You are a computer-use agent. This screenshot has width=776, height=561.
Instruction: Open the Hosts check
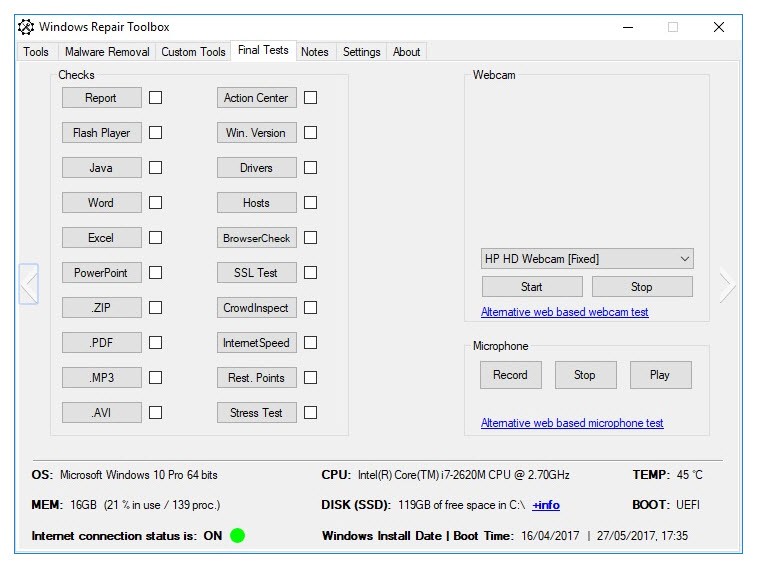coord(256,202)
